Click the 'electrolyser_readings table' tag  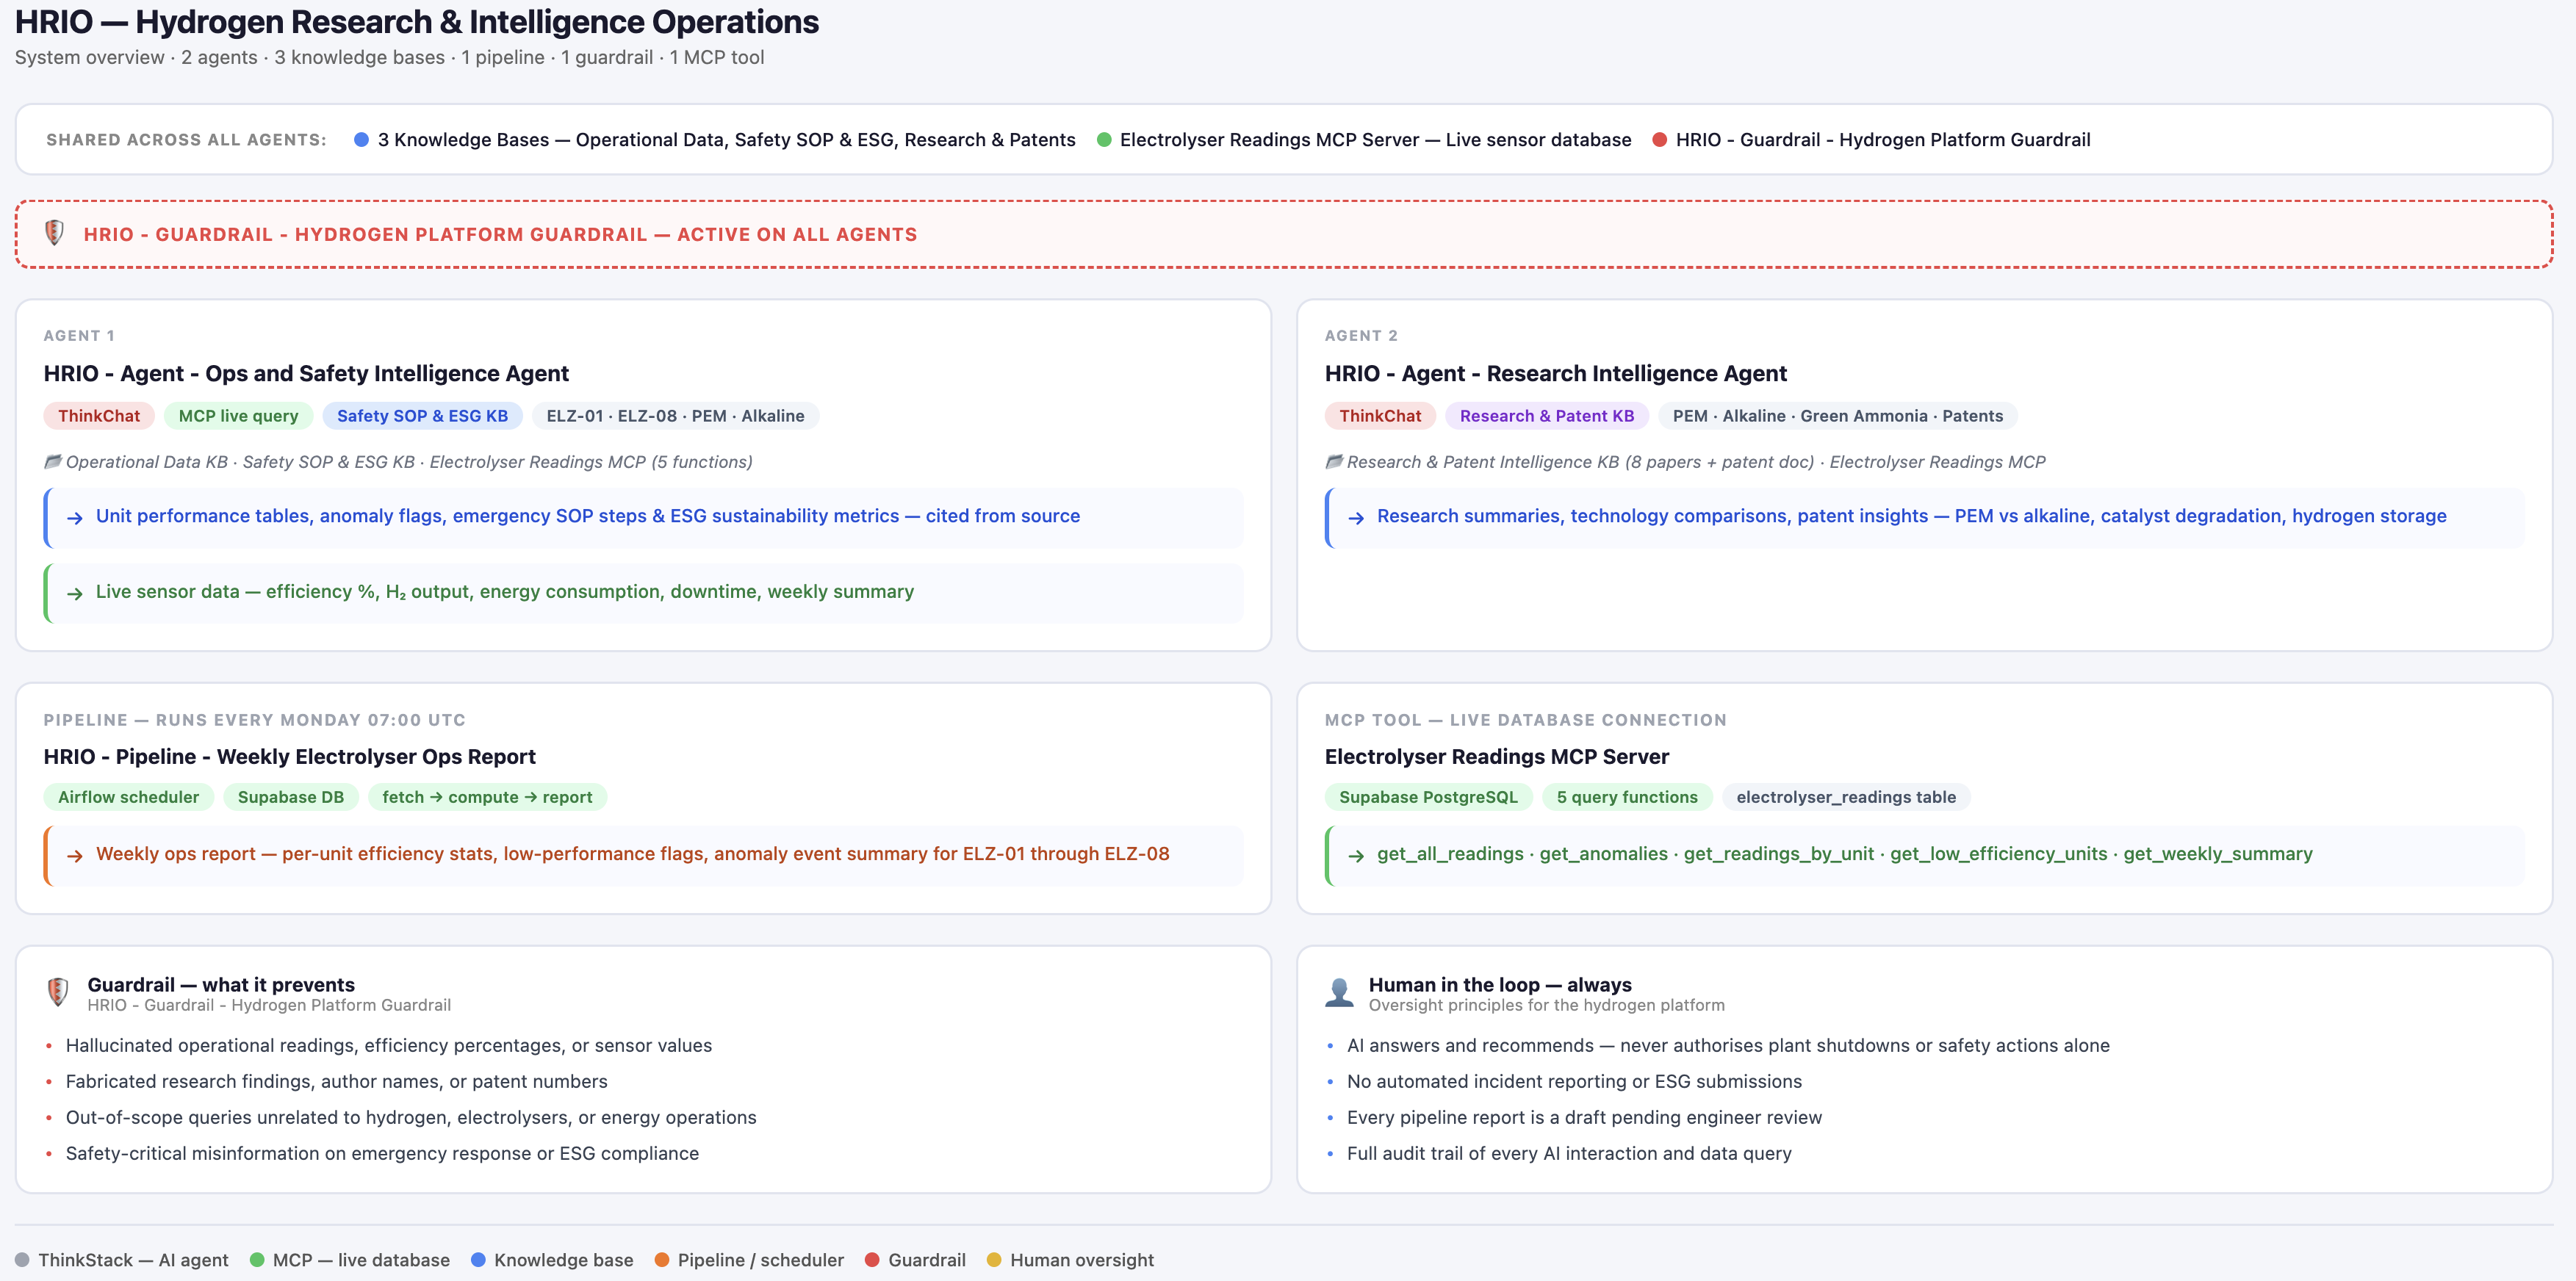tap(1846, 797)
